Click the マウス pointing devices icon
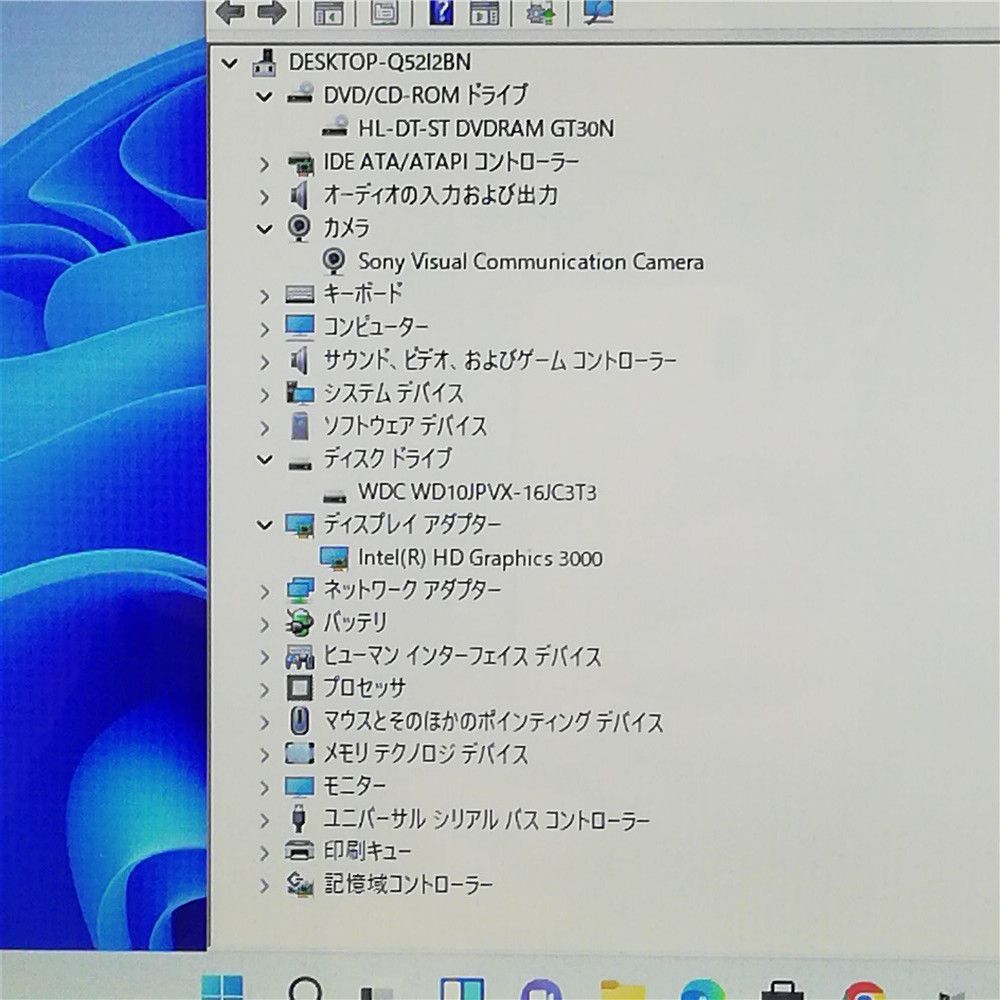 tap(299, 721)
